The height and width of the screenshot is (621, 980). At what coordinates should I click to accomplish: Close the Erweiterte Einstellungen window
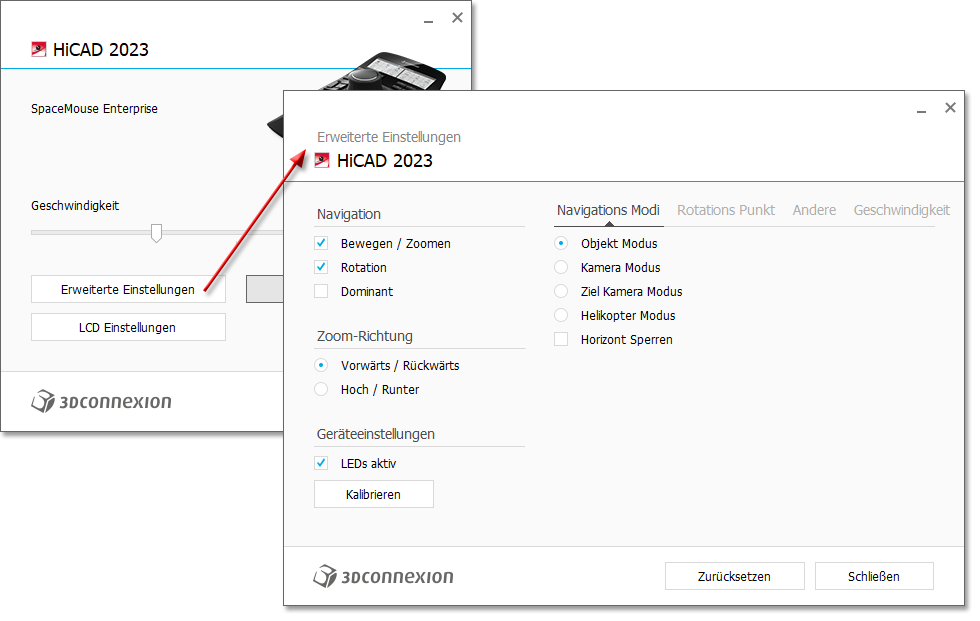pyautogui.click(x=950, y=107)
